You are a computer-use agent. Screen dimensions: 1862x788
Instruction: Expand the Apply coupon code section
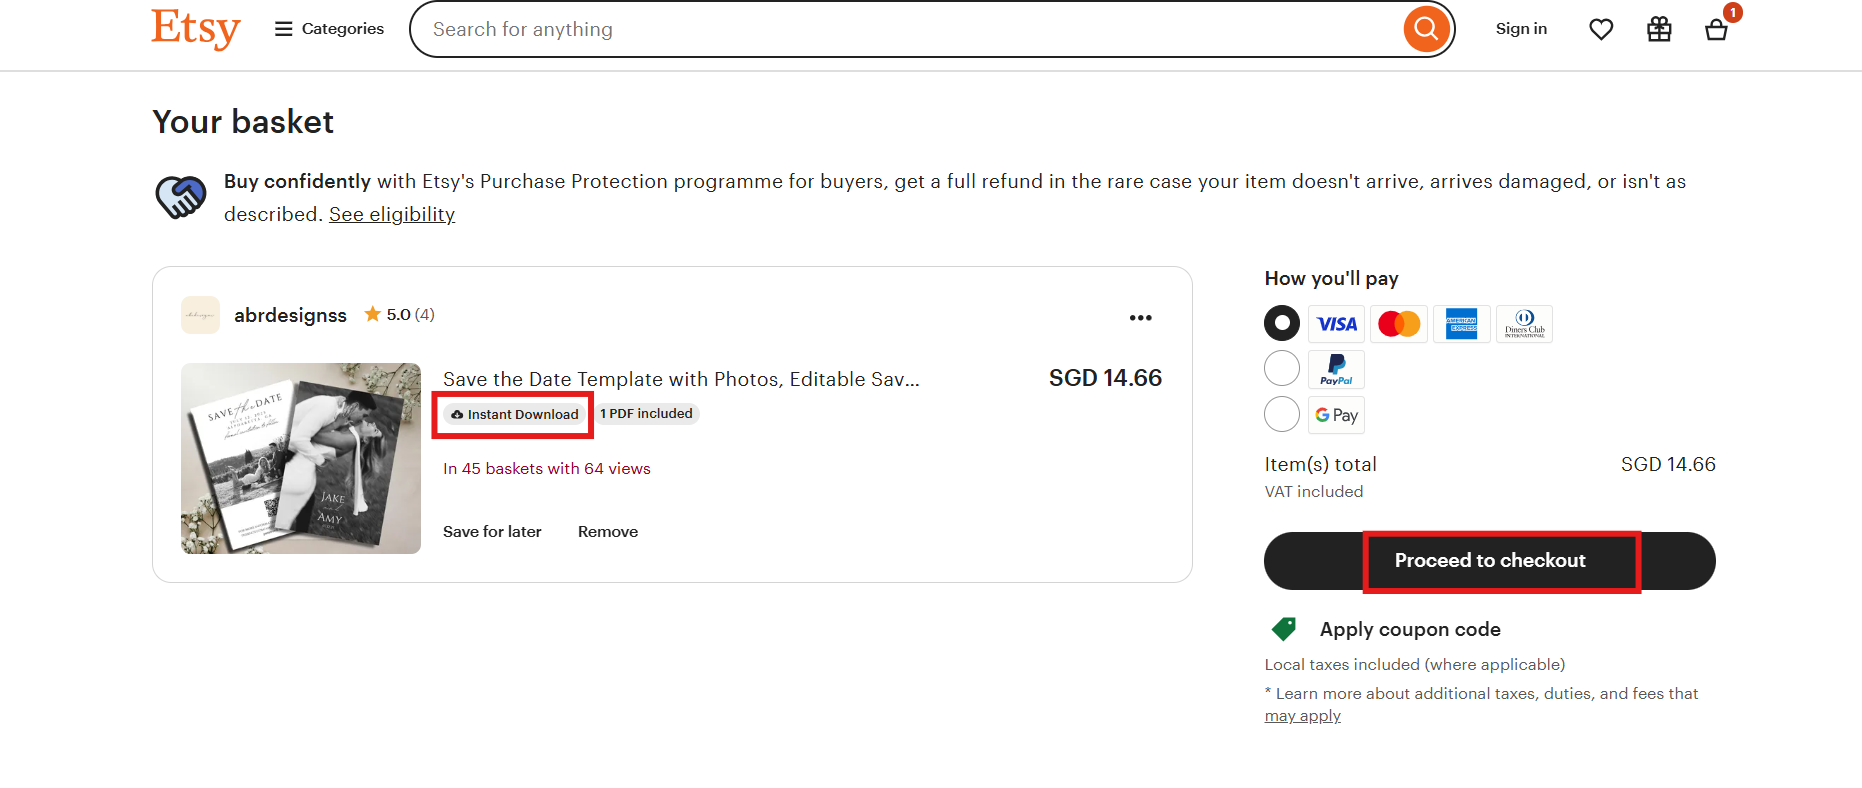(1410, 629)
